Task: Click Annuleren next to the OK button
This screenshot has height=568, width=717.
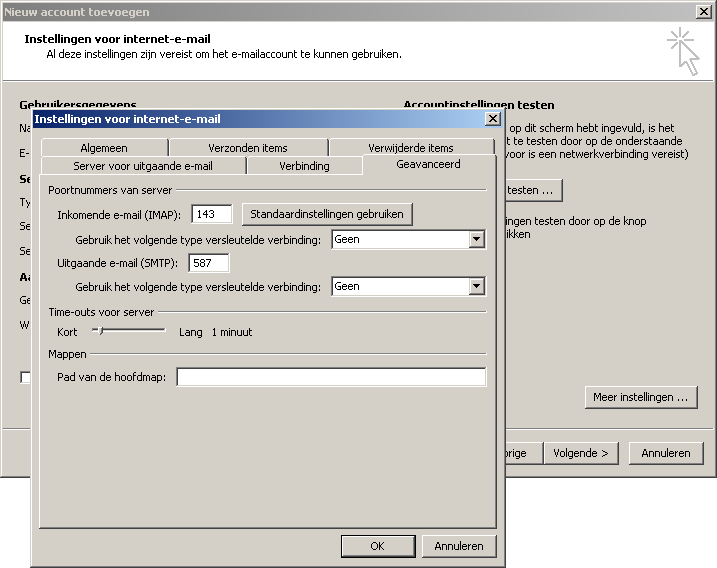Action: coord(459,546)
